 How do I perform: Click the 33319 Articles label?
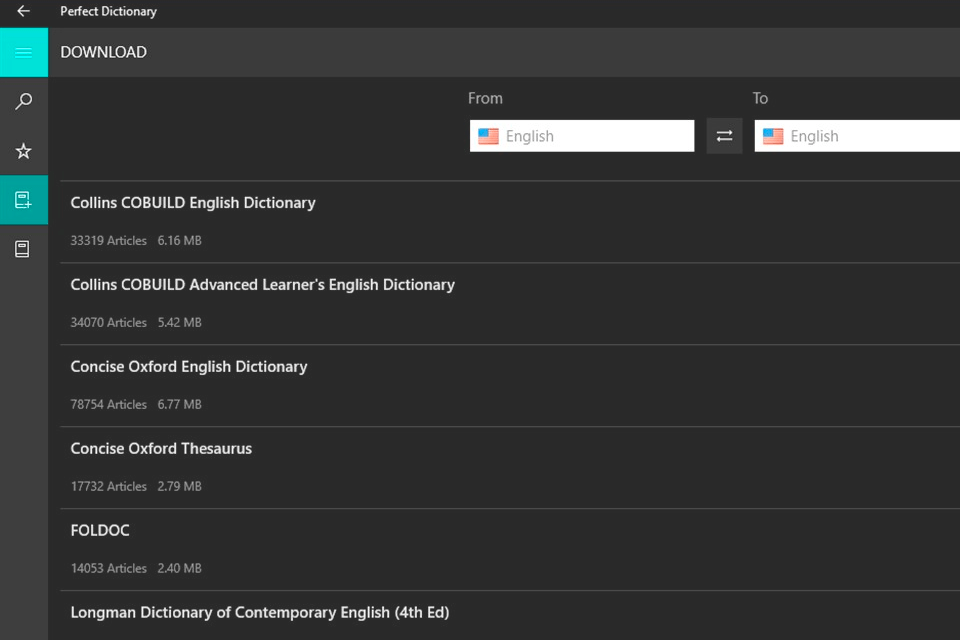(108, 241)
